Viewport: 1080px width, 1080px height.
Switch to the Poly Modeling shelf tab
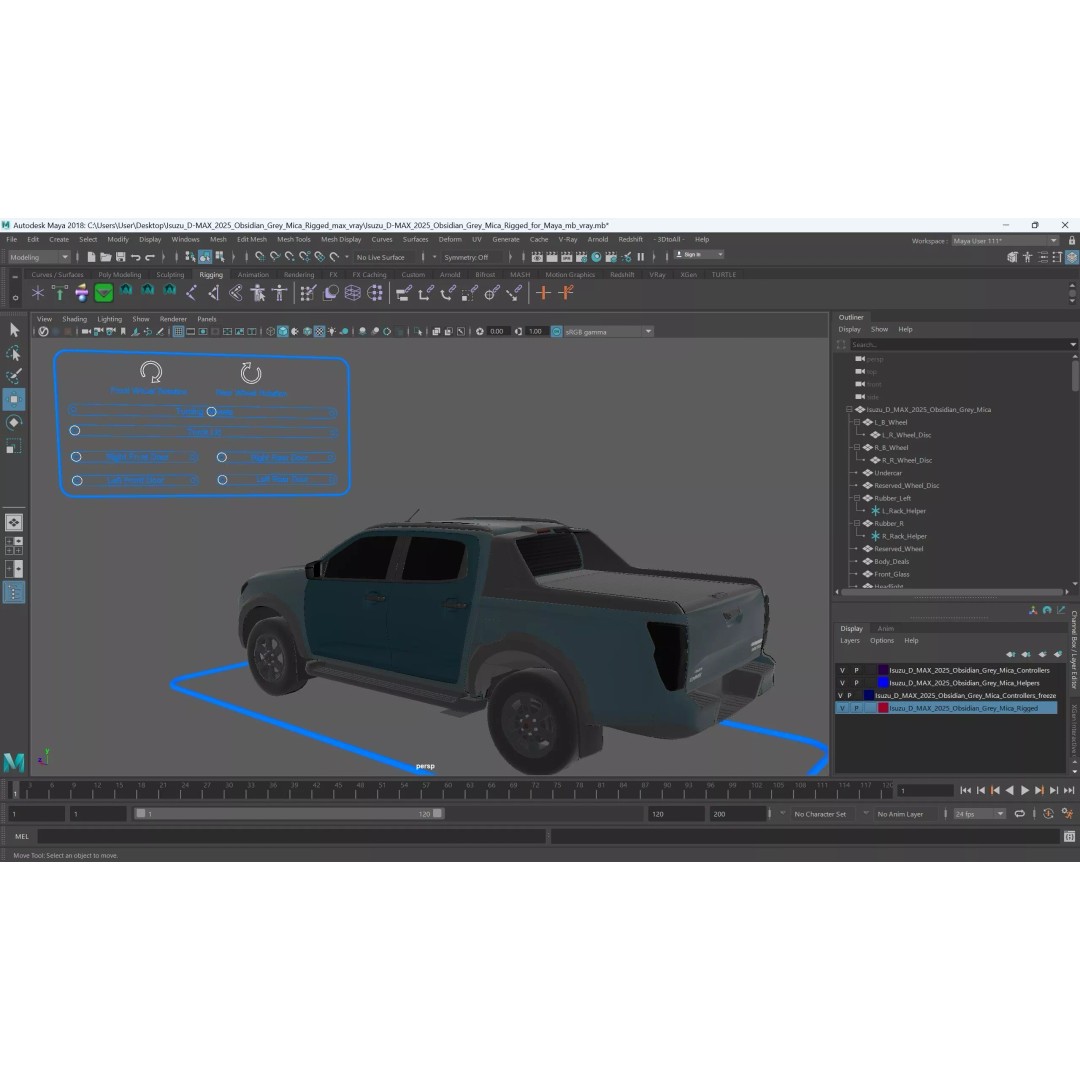(x=119, y=274)
